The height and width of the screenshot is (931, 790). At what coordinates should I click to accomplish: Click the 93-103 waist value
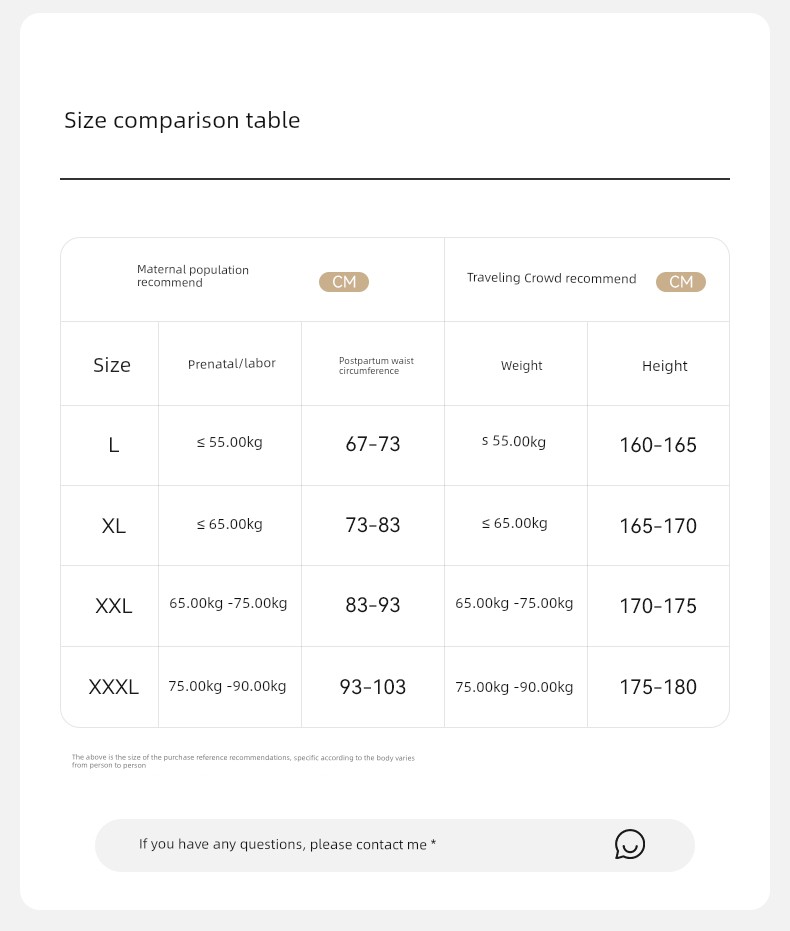[373, 687]
